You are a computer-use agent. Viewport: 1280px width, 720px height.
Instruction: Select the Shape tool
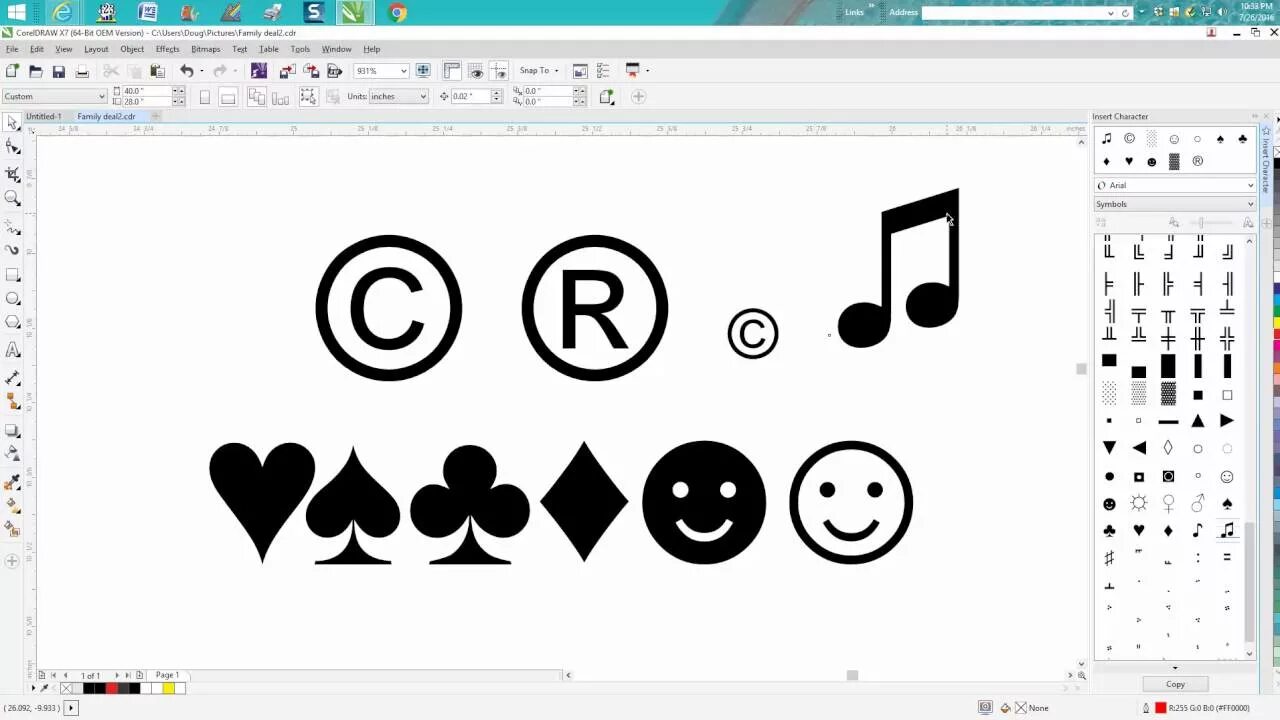click(x=13, y=147)
